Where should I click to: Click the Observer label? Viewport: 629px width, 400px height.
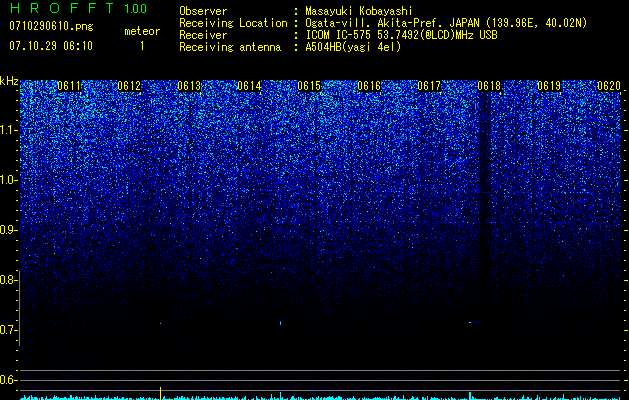[x=203, y=11]
